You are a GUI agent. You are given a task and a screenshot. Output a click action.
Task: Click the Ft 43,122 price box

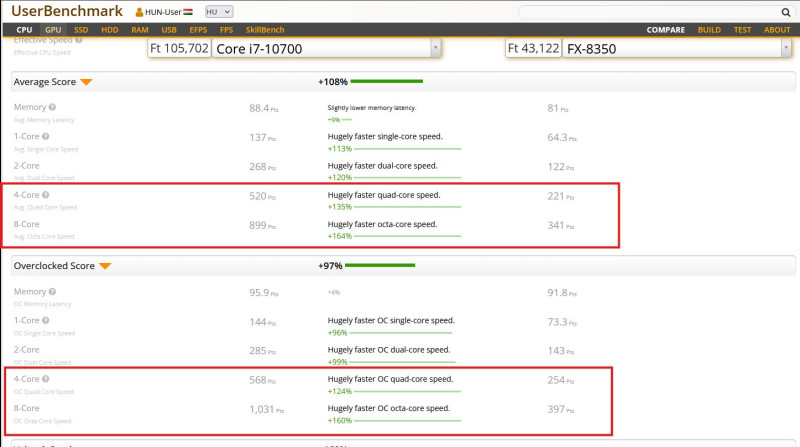coord(533,48)
